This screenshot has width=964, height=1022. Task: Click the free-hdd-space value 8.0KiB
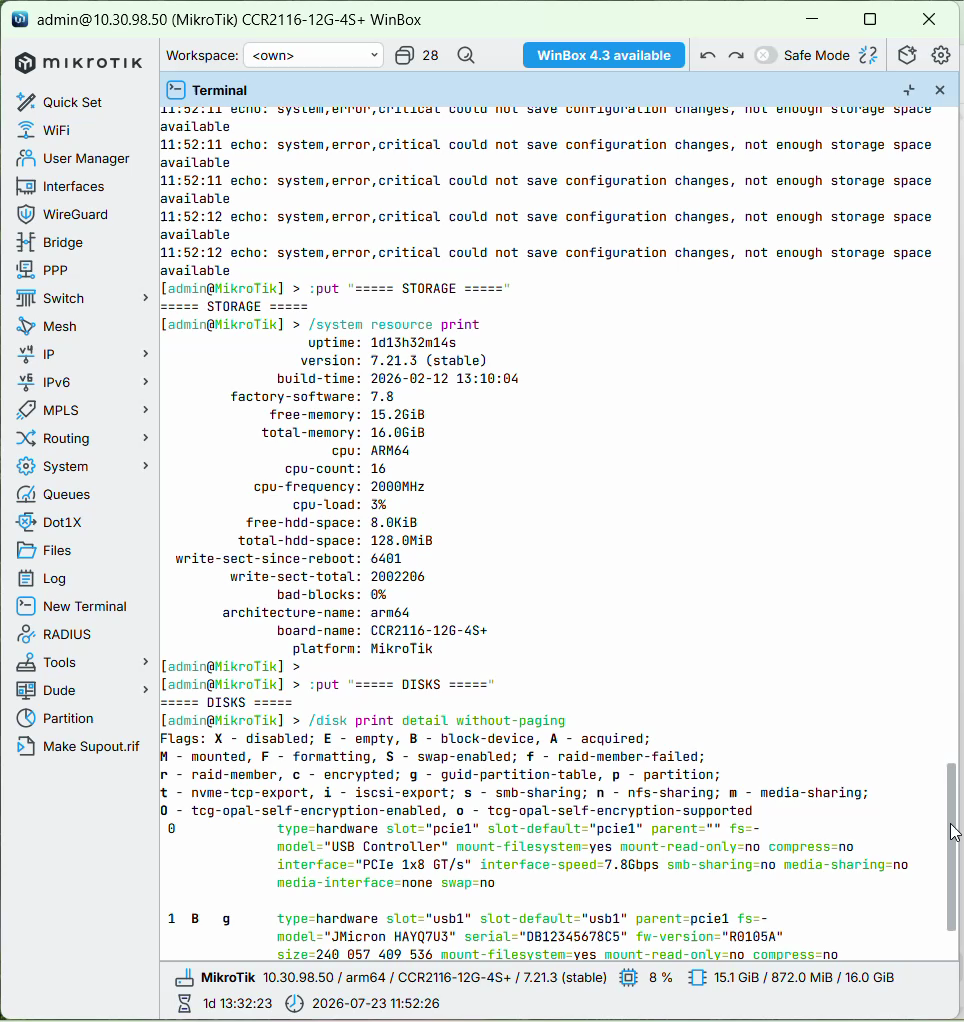click(394, 523)
